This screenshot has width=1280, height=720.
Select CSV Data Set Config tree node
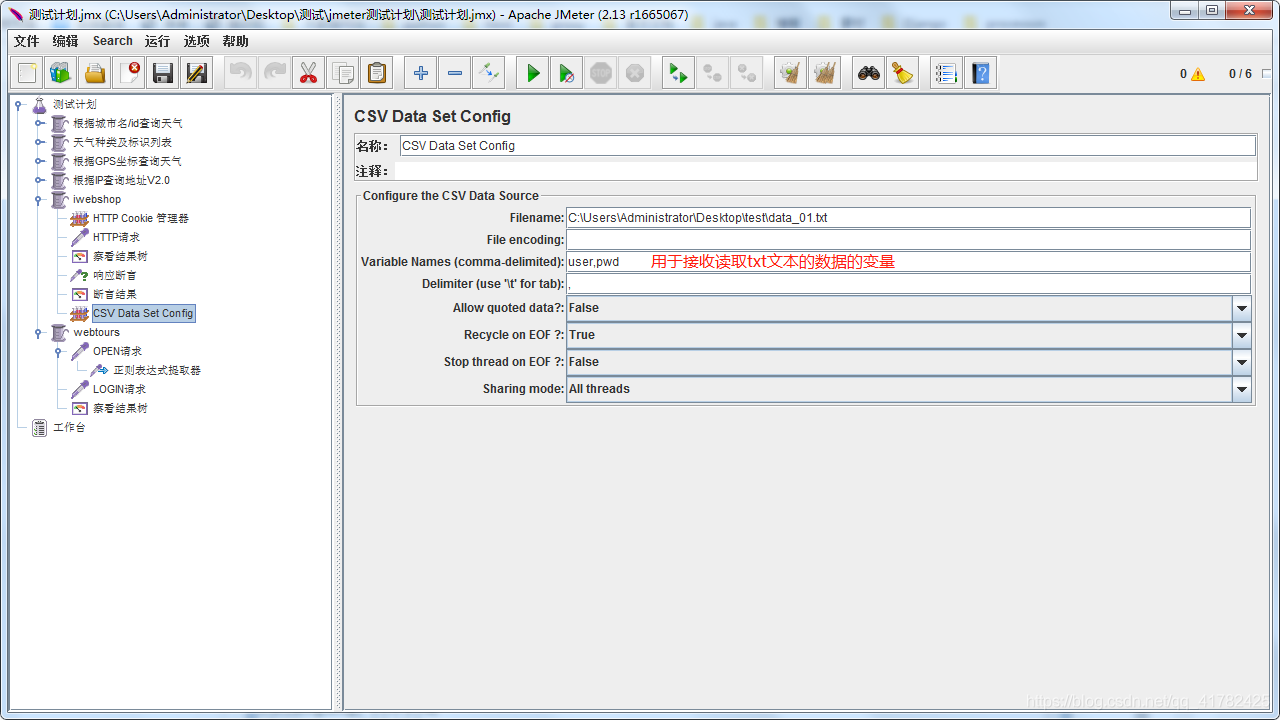pyautogui.click(x=143, y=313)
